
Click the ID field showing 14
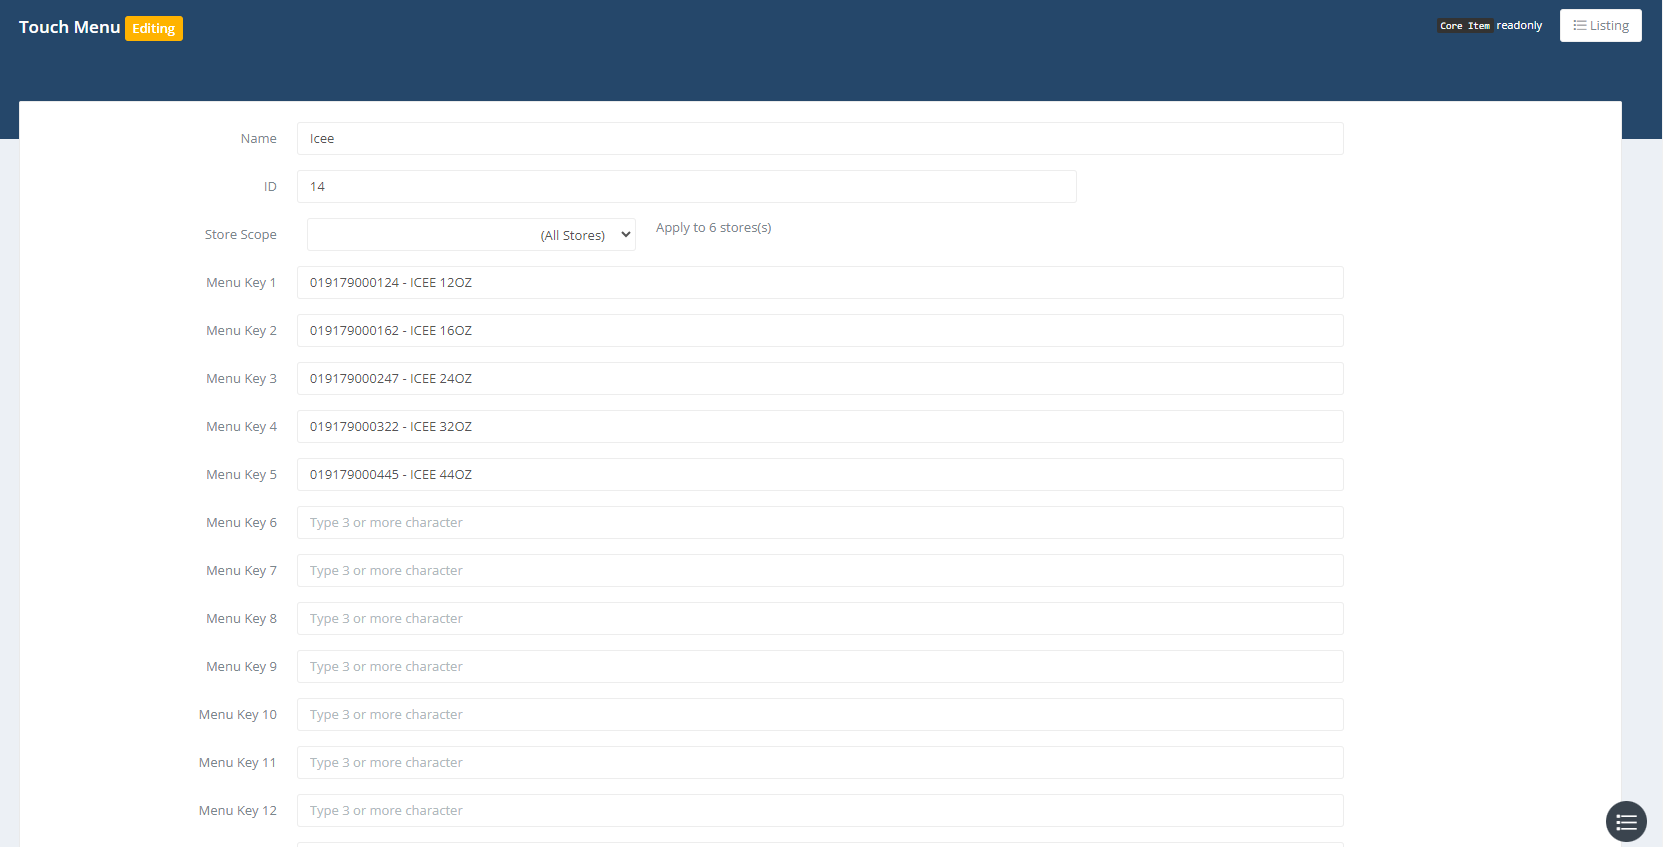point(687,187)
